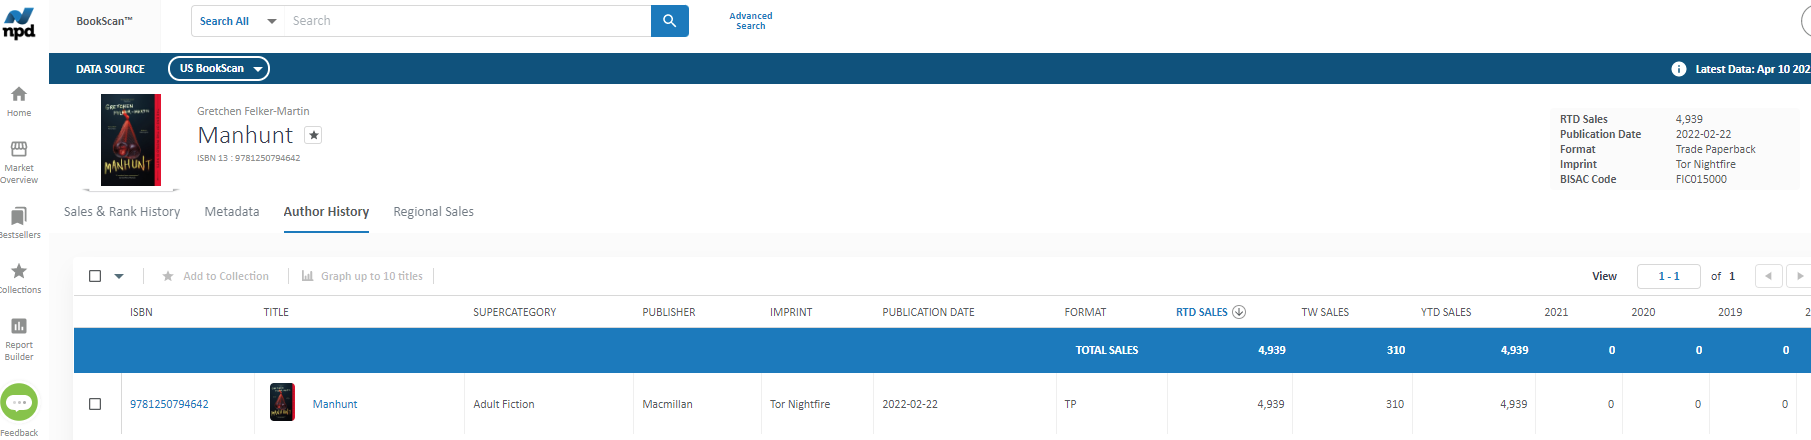Open Bestsellers sidebar icon

[19, 216]
